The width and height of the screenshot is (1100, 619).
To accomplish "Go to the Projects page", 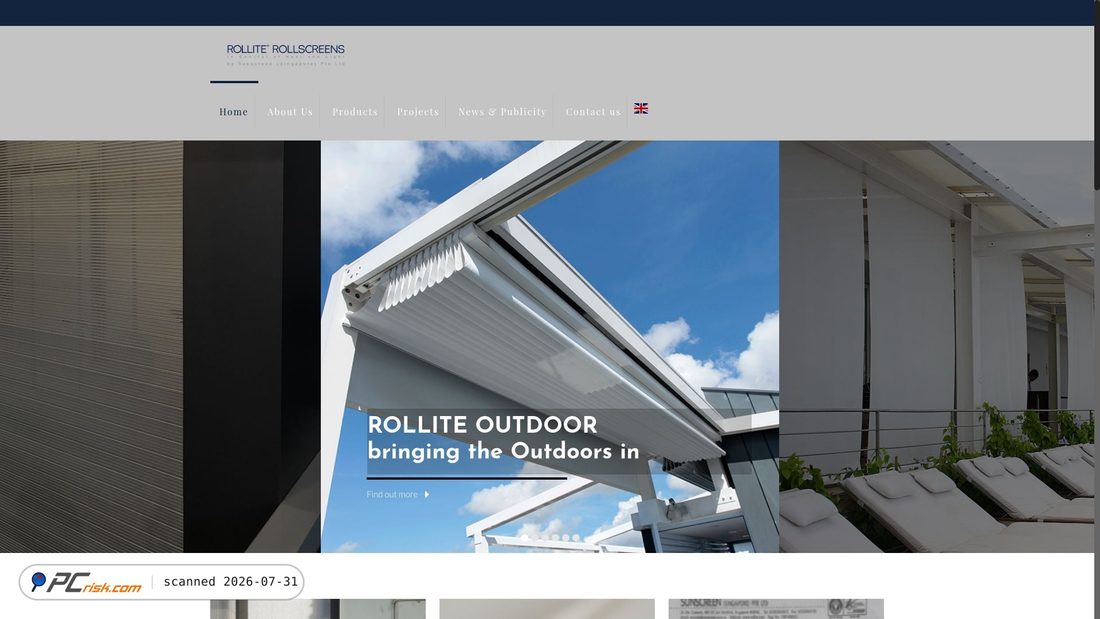I will point(418,112).
